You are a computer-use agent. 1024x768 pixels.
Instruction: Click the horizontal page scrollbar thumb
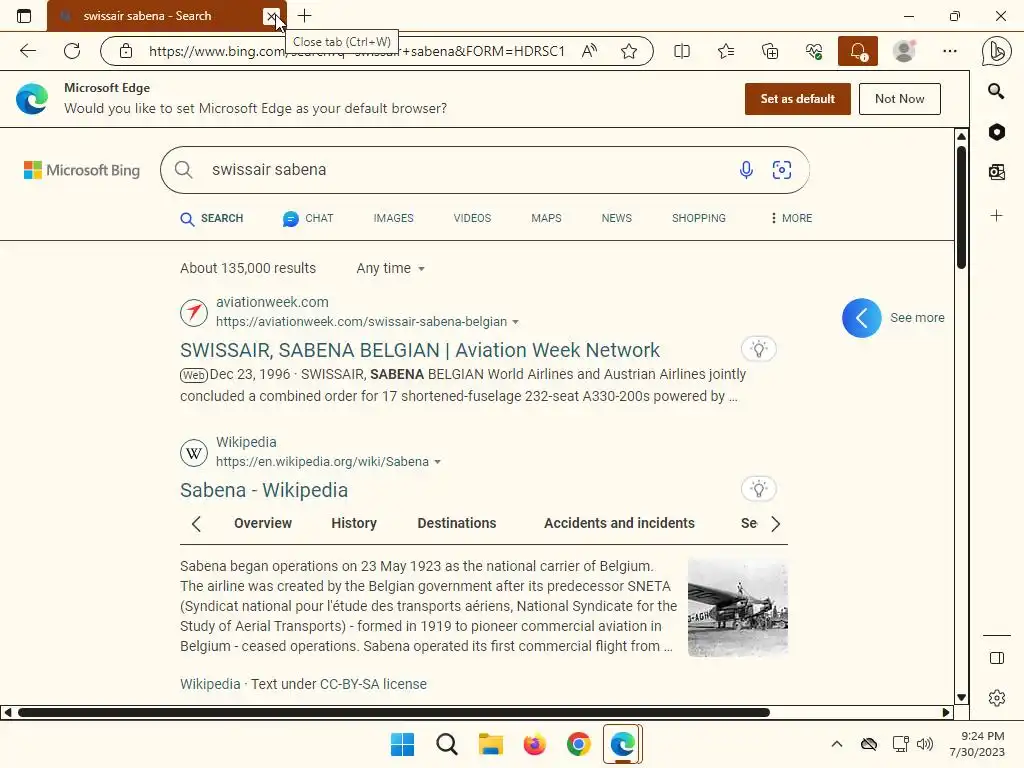pos(394,712)
